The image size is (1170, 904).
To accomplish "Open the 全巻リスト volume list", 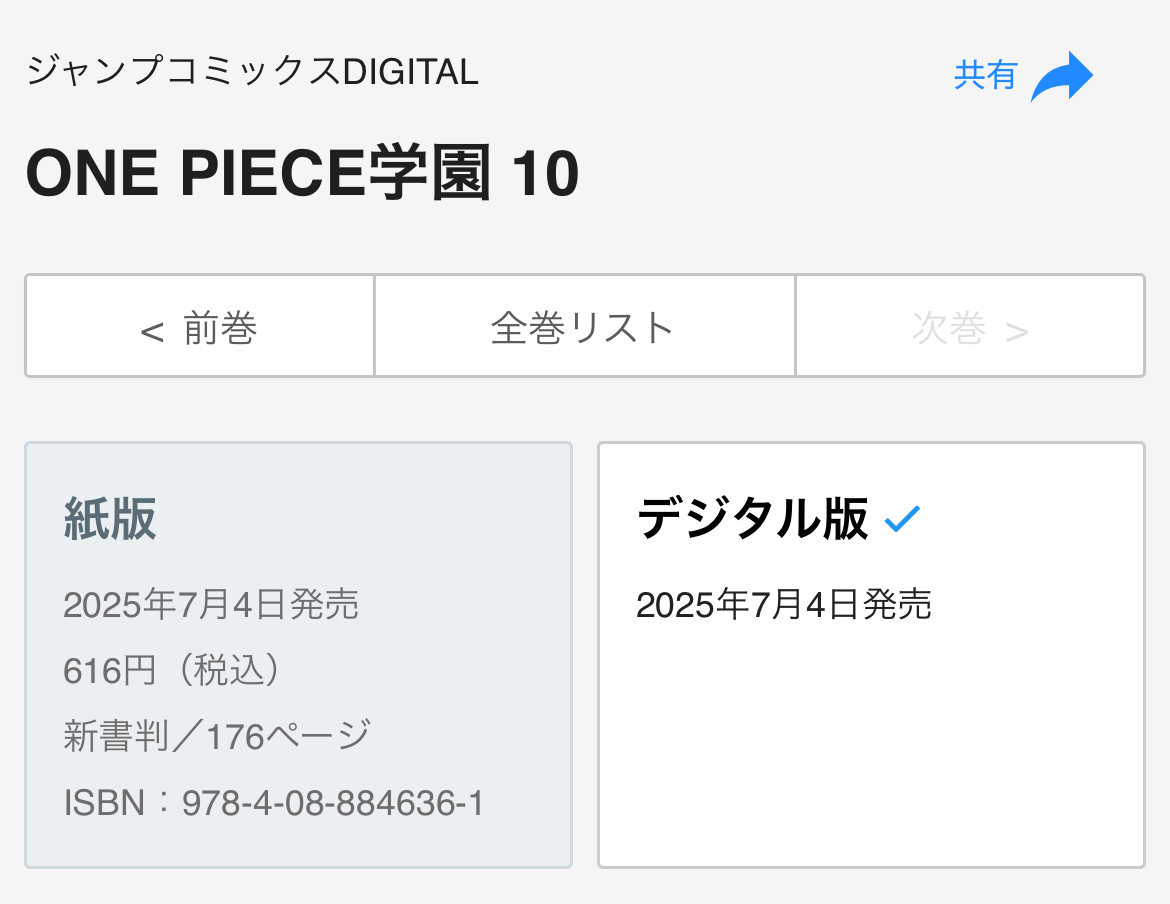I will tap(584, 327).
